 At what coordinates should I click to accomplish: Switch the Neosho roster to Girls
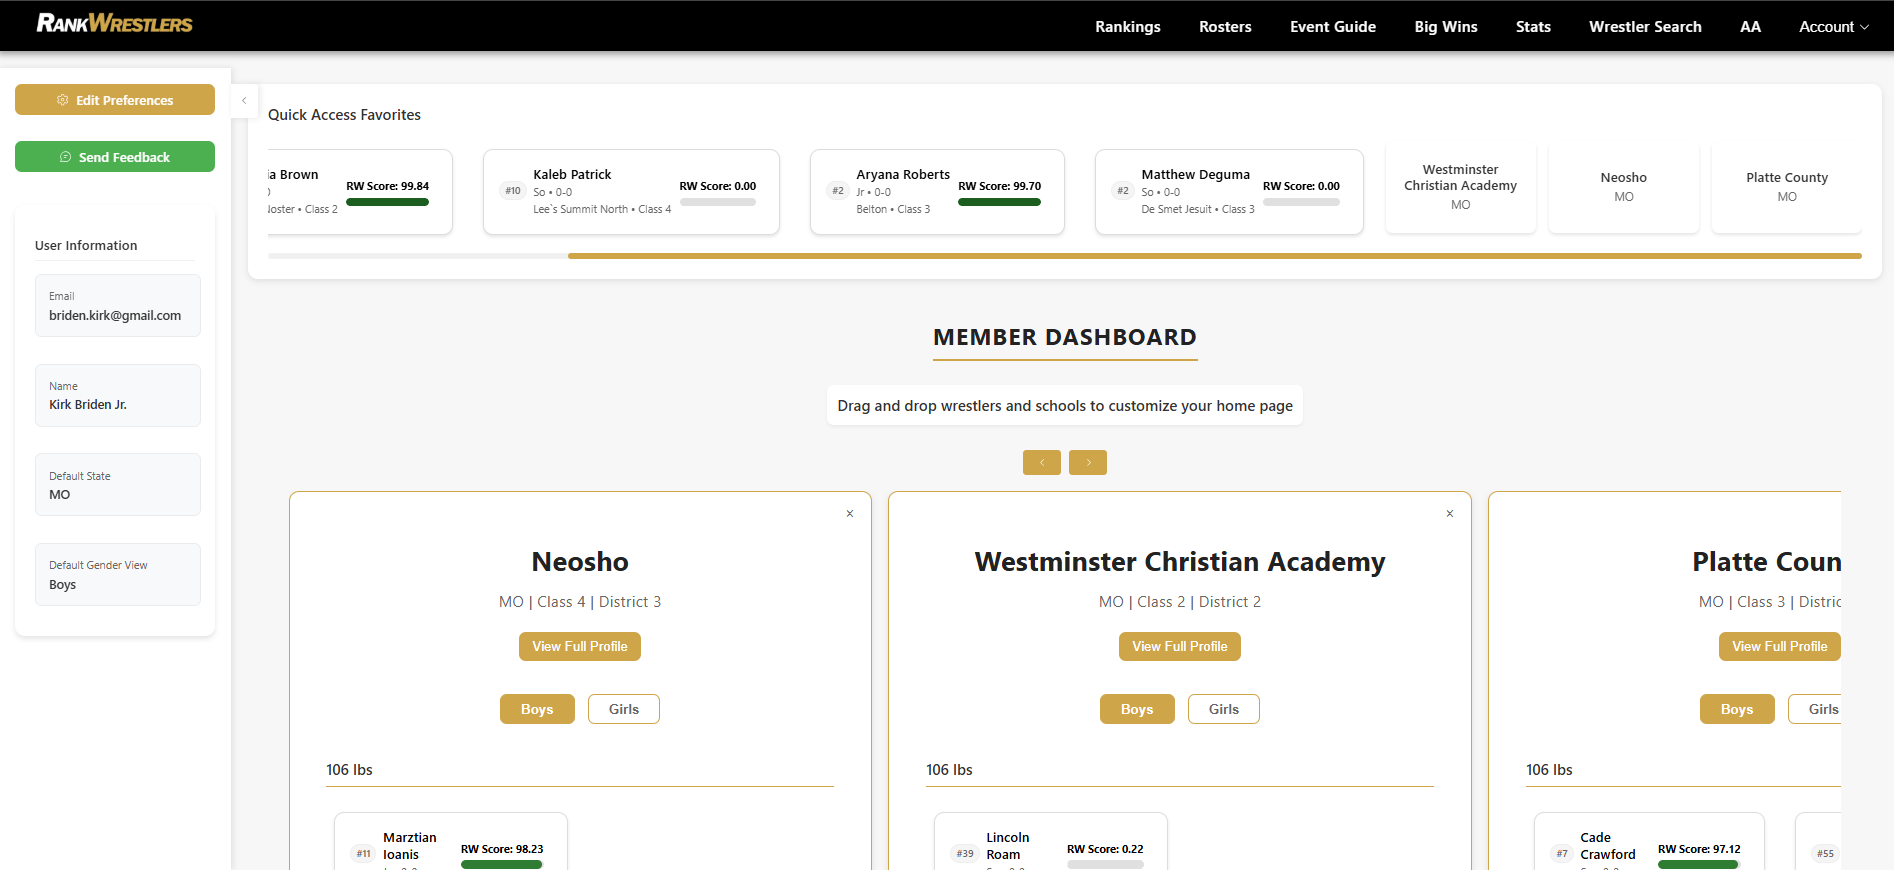click(x=623, y=709)
